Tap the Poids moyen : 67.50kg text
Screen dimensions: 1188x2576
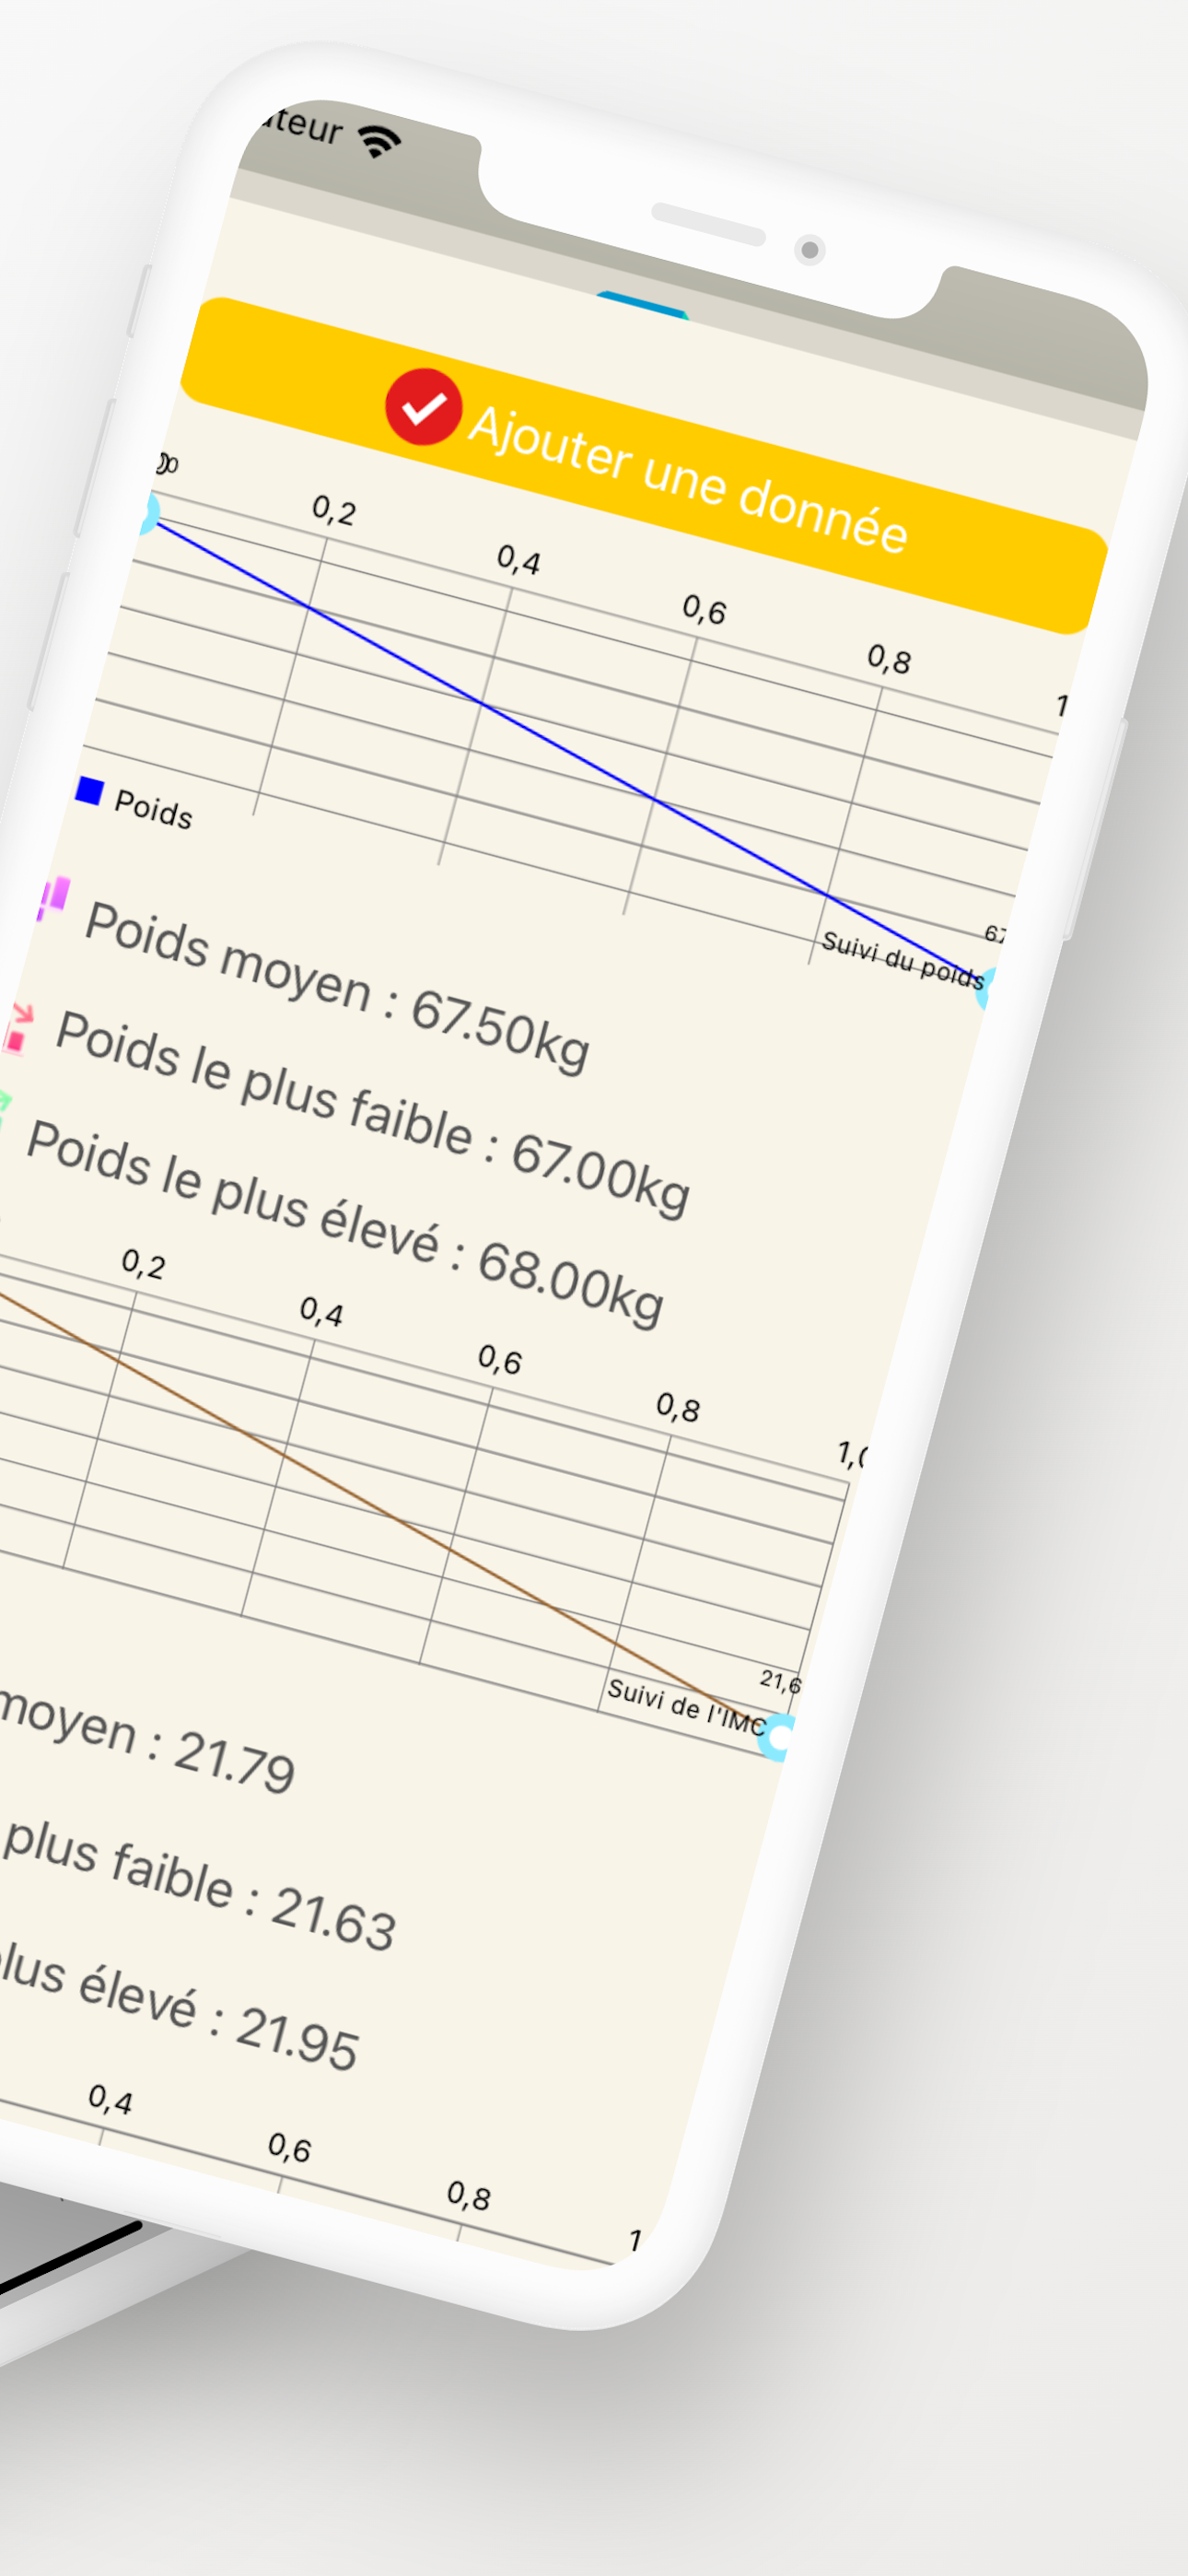click(337, 987)
